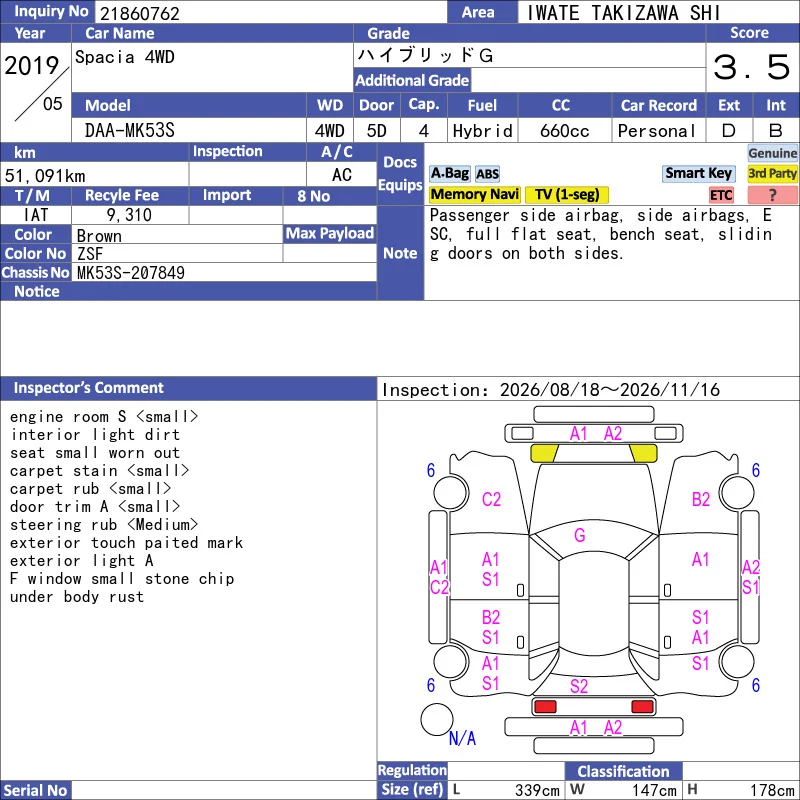
Task: Click the Classification header label
Action: pyautogui.click(x=623, y=771)
